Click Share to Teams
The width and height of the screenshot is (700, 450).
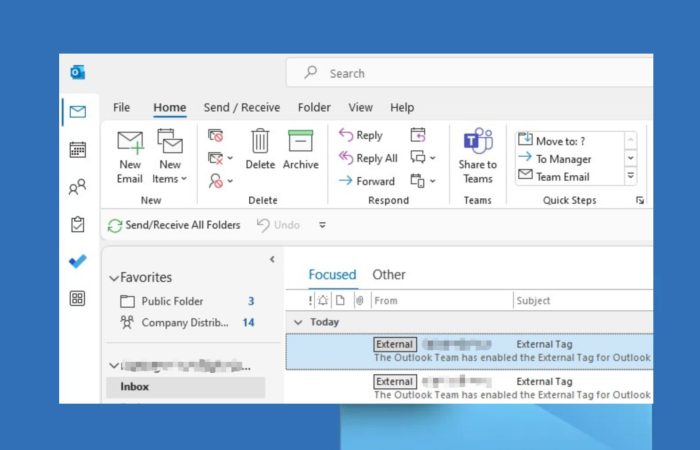coord(478,156)
